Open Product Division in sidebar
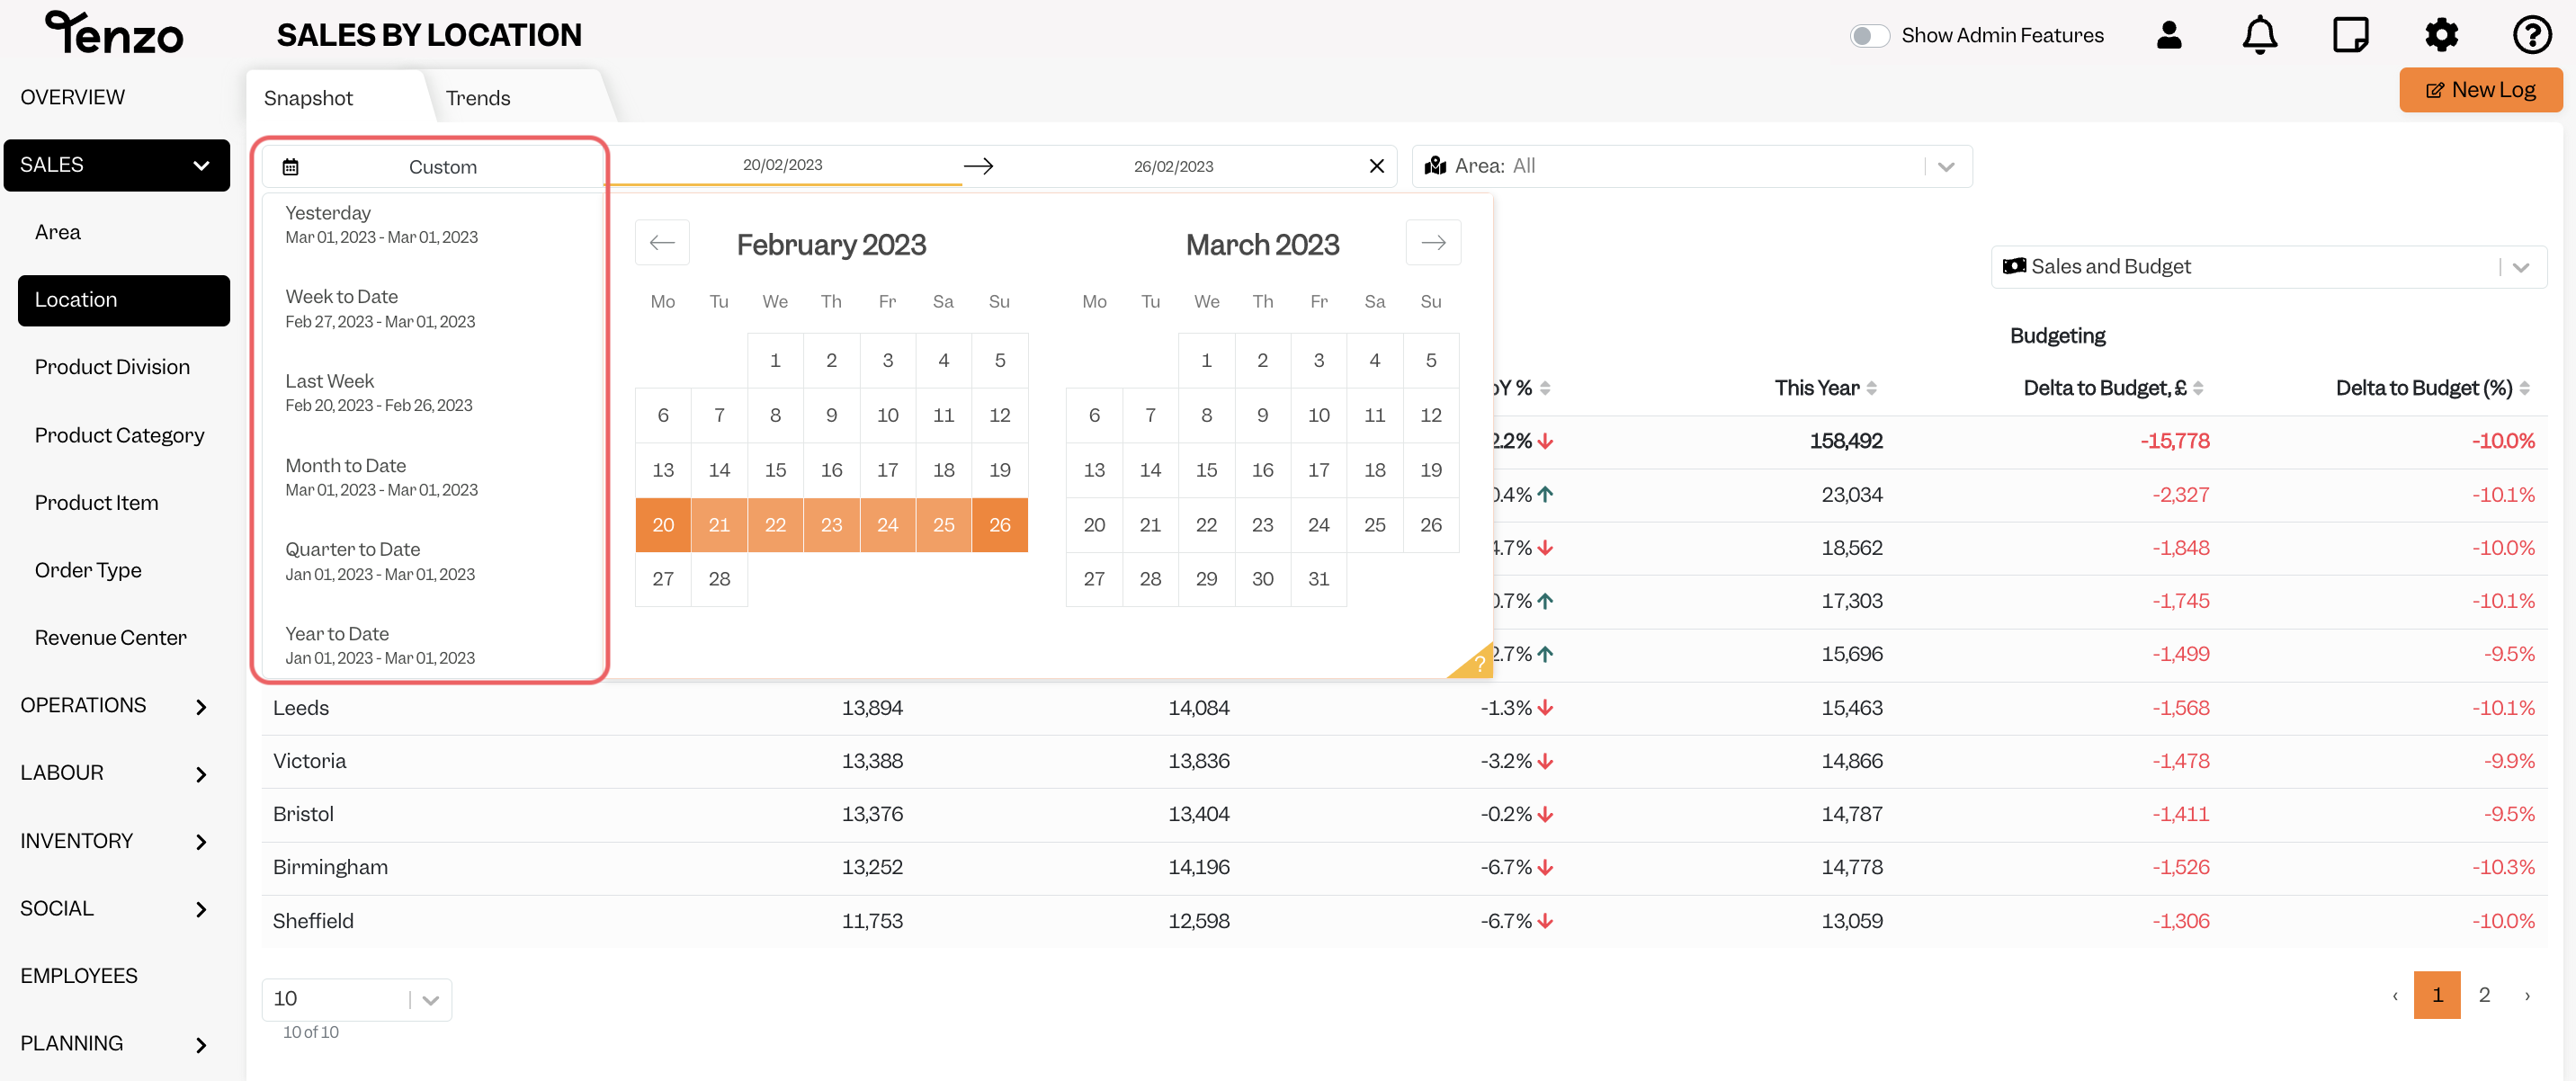 [x=112, y=367]
